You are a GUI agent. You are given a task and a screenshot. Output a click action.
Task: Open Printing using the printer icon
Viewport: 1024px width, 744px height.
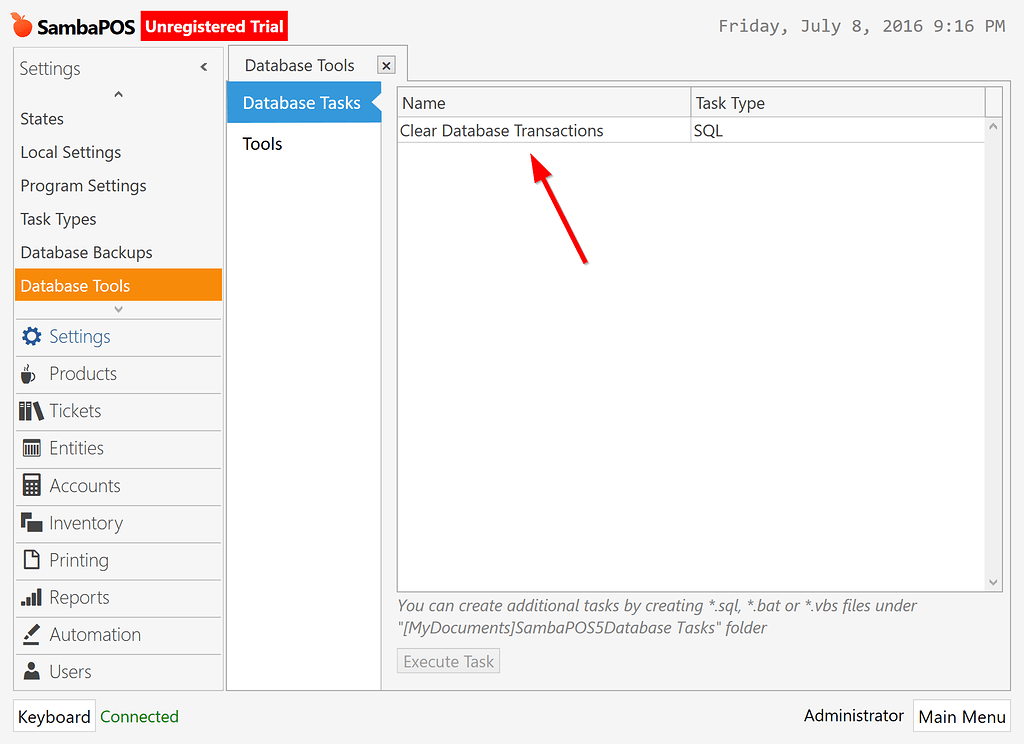(30, 560)
